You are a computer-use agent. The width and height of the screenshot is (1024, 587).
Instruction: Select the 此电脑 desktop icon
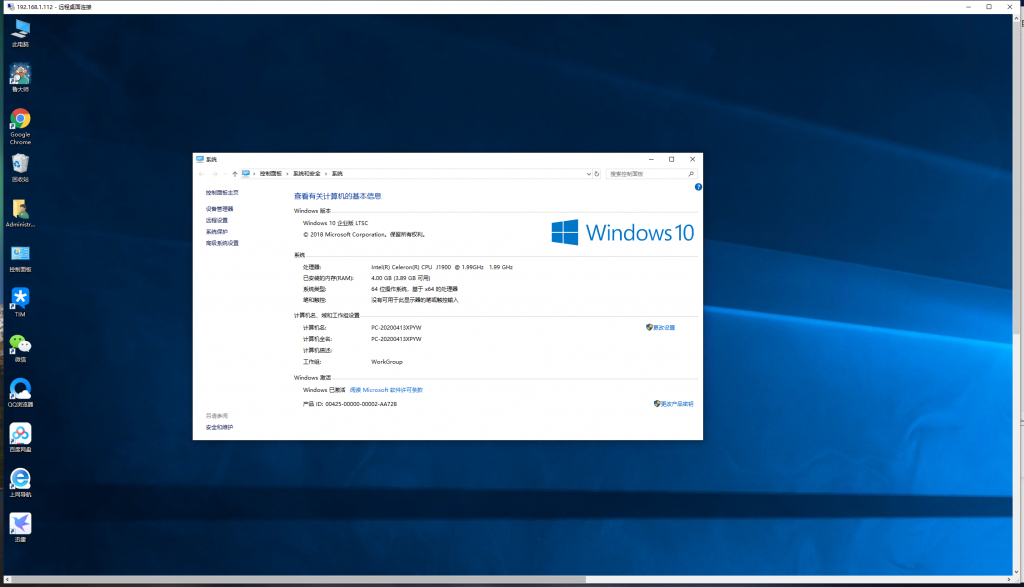click(x=20, y=33)
